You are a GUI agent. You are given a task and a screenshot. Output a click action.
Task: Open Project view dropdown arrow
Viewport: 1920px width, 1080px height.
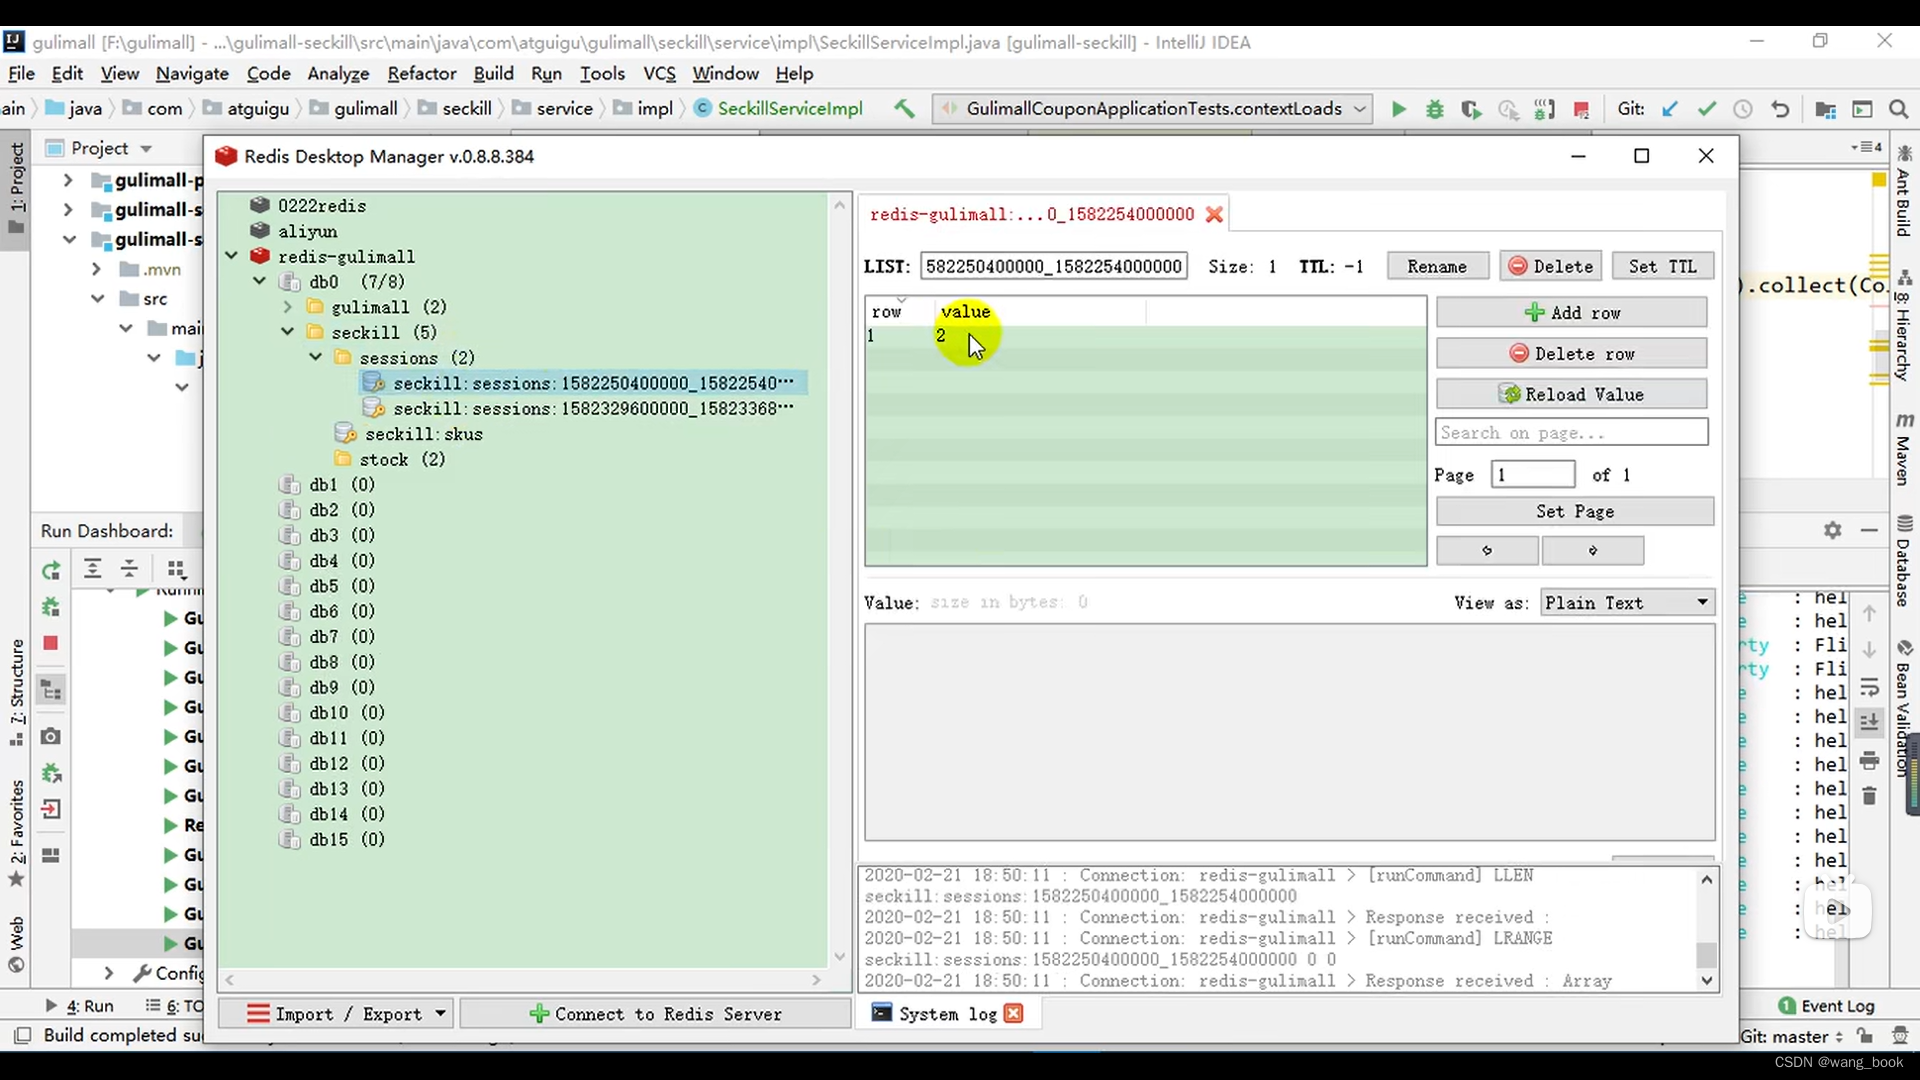pos(146,148)
